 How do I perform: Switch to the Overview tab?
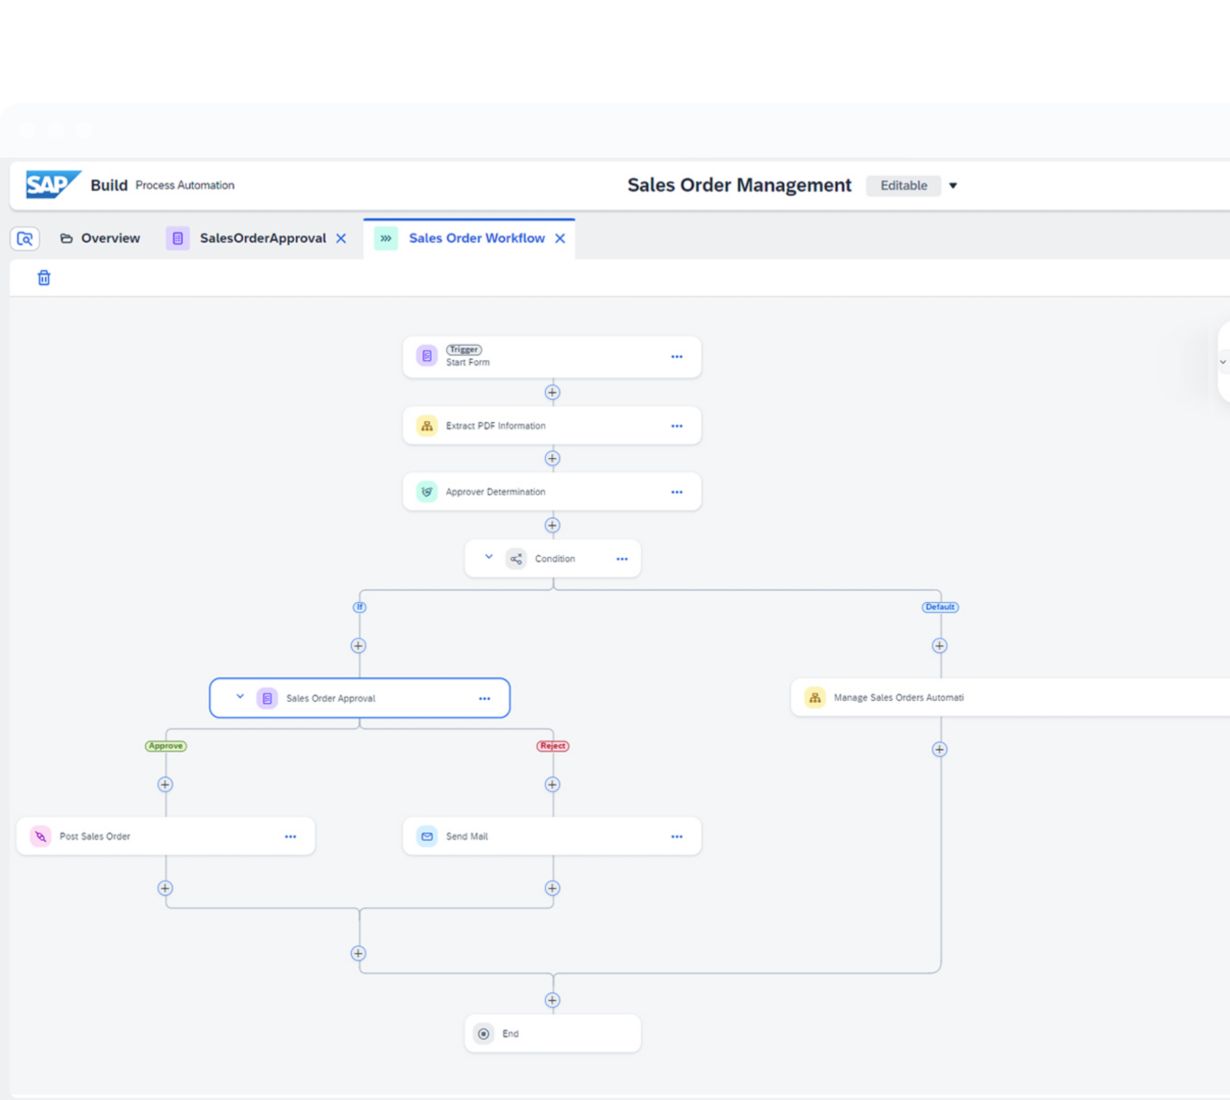click(x=100, y=239)
